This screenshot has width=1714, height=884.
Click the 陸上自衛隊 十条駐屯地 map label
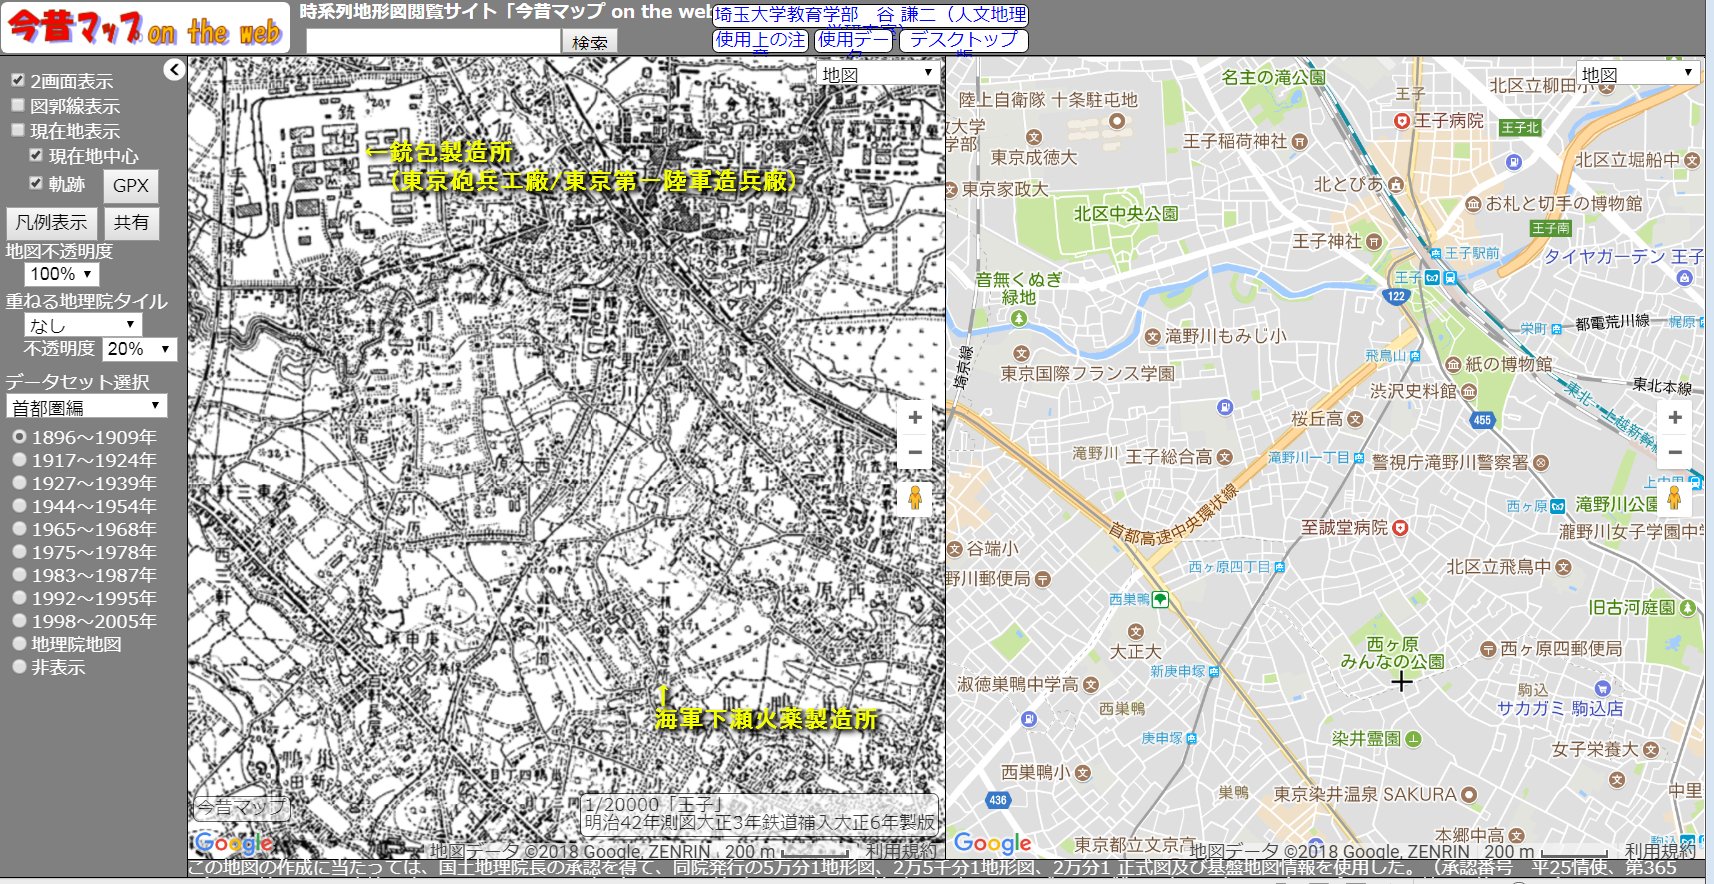click(x=1048, y=100)
